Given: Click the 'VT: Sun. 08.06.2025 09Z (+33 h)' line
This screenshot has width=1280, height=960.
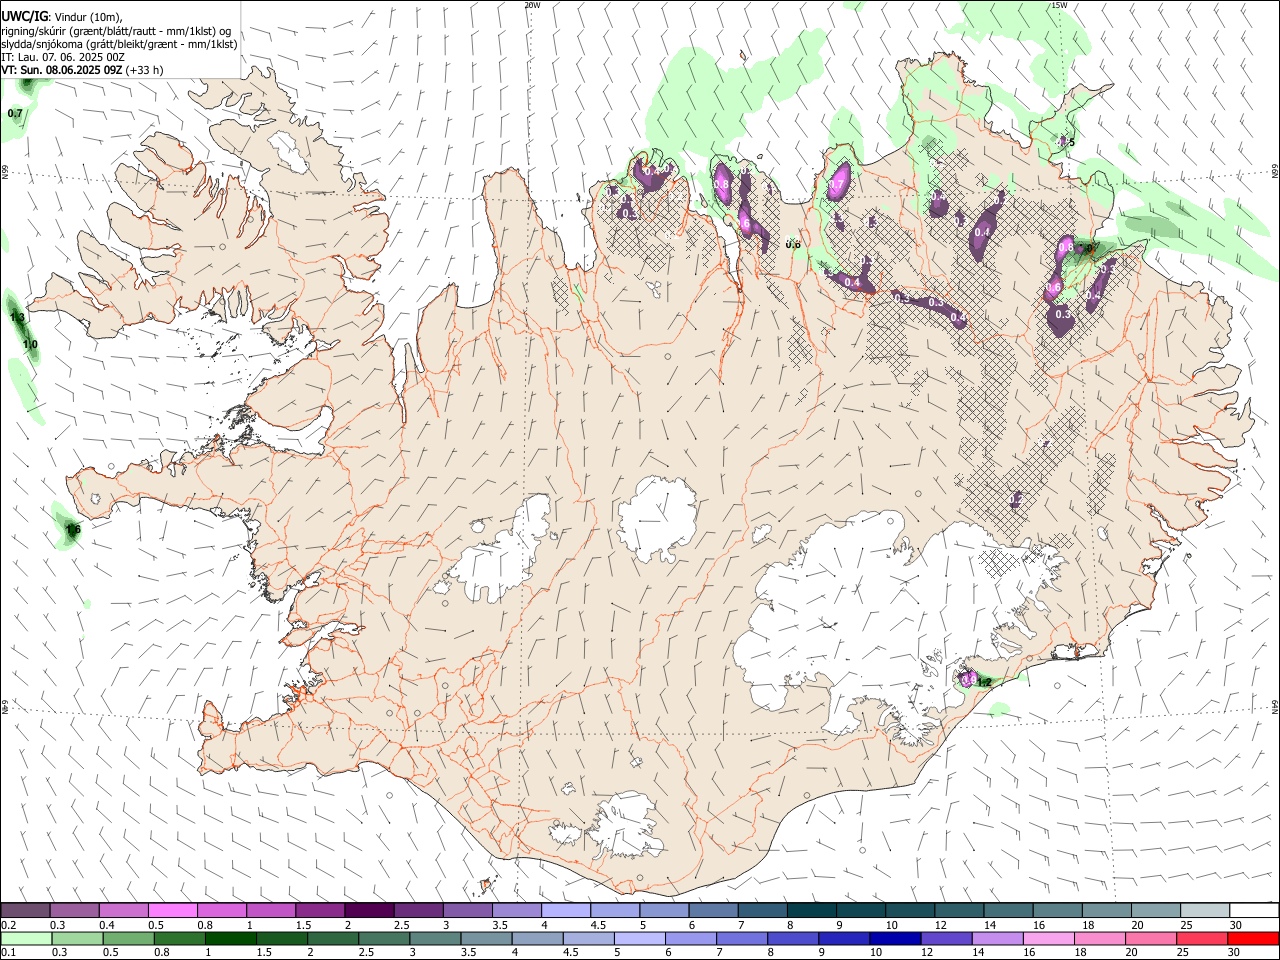Looking at the screenshot, I should pos(82,70).
